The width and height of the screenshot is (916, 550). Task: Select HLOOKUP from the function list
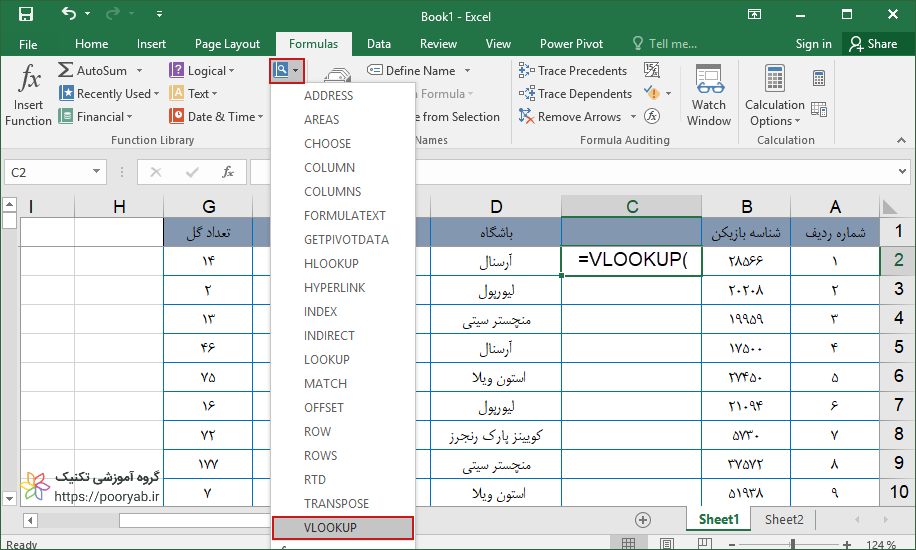[x=343, y=264]
